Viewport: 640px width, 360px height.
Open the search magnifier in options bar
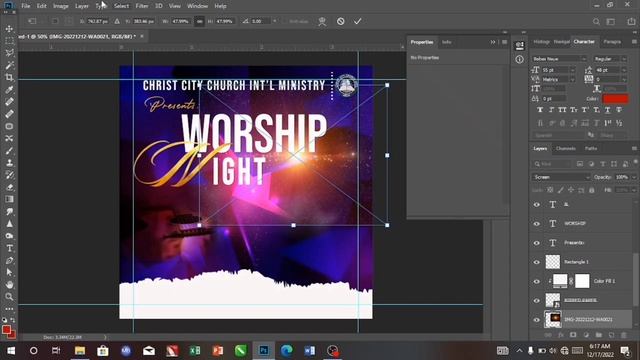coord(596,21)
